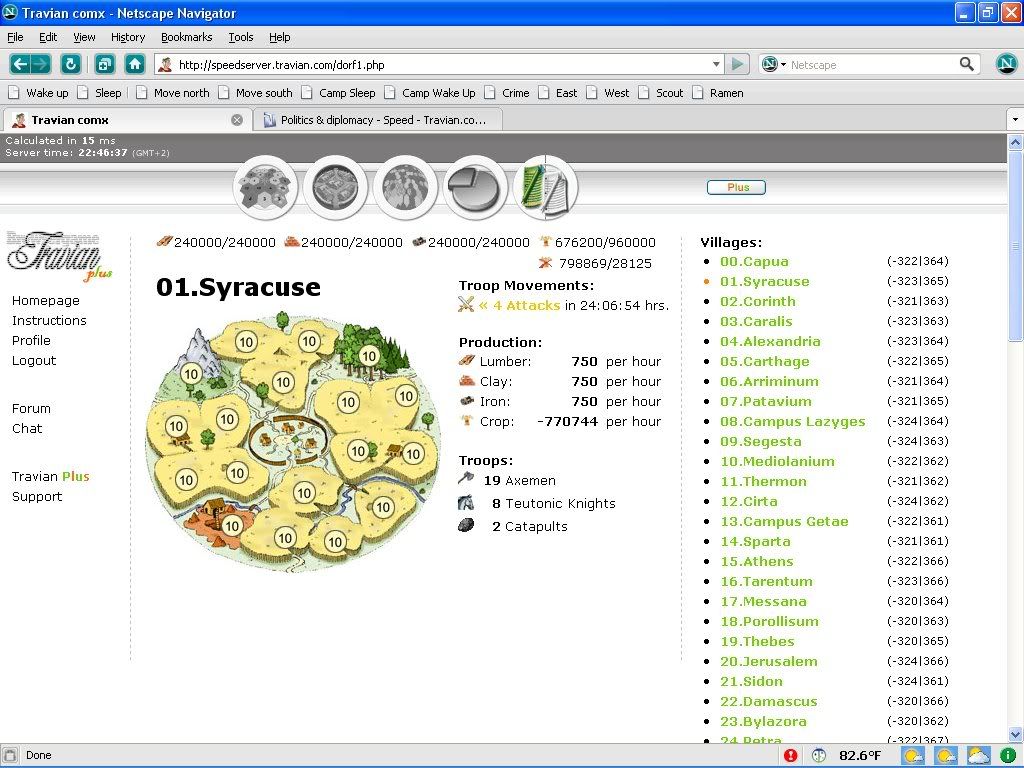Switch to the Politics & diplomacy tab

click(377, 120)
